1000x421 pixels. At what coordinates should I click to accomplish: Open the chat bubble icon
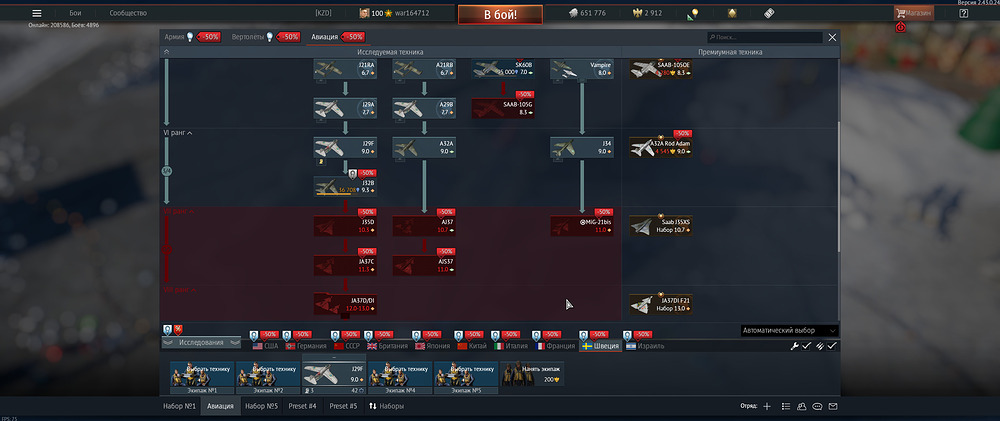point(818,406)
